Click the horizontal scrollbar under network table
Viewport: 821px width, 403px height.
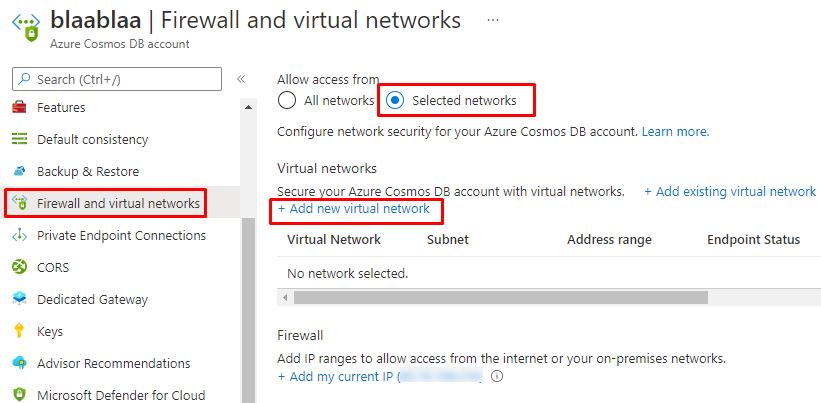point(500,297)
